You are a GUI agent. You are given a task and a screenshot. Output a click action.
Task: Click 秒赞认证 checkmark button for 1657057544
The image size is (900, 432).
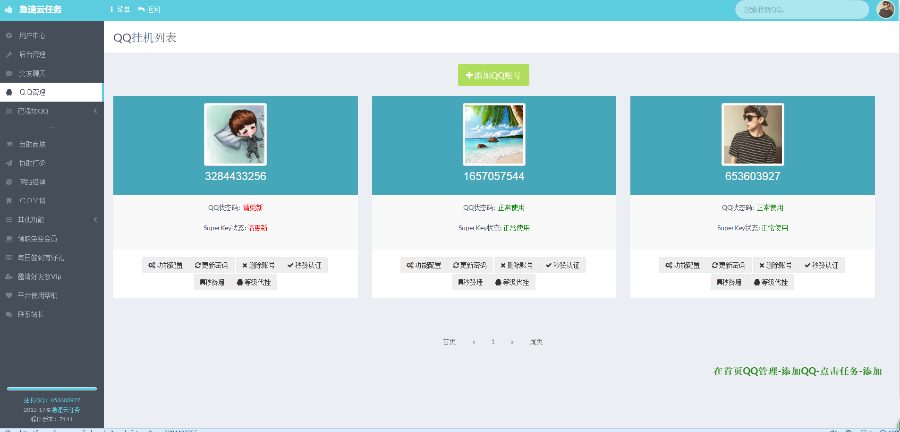point(563,265)
